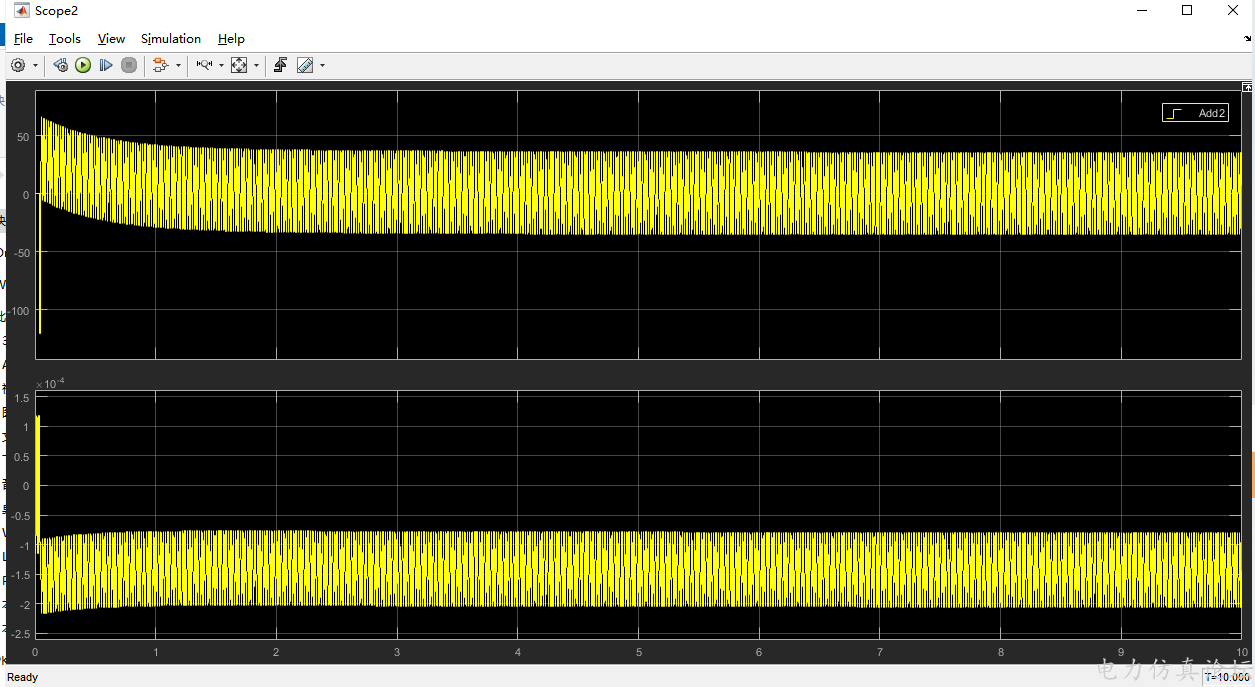Select the Zoom X-axis tool
The height and width of the screenshot is (687, 1255).
204,65
